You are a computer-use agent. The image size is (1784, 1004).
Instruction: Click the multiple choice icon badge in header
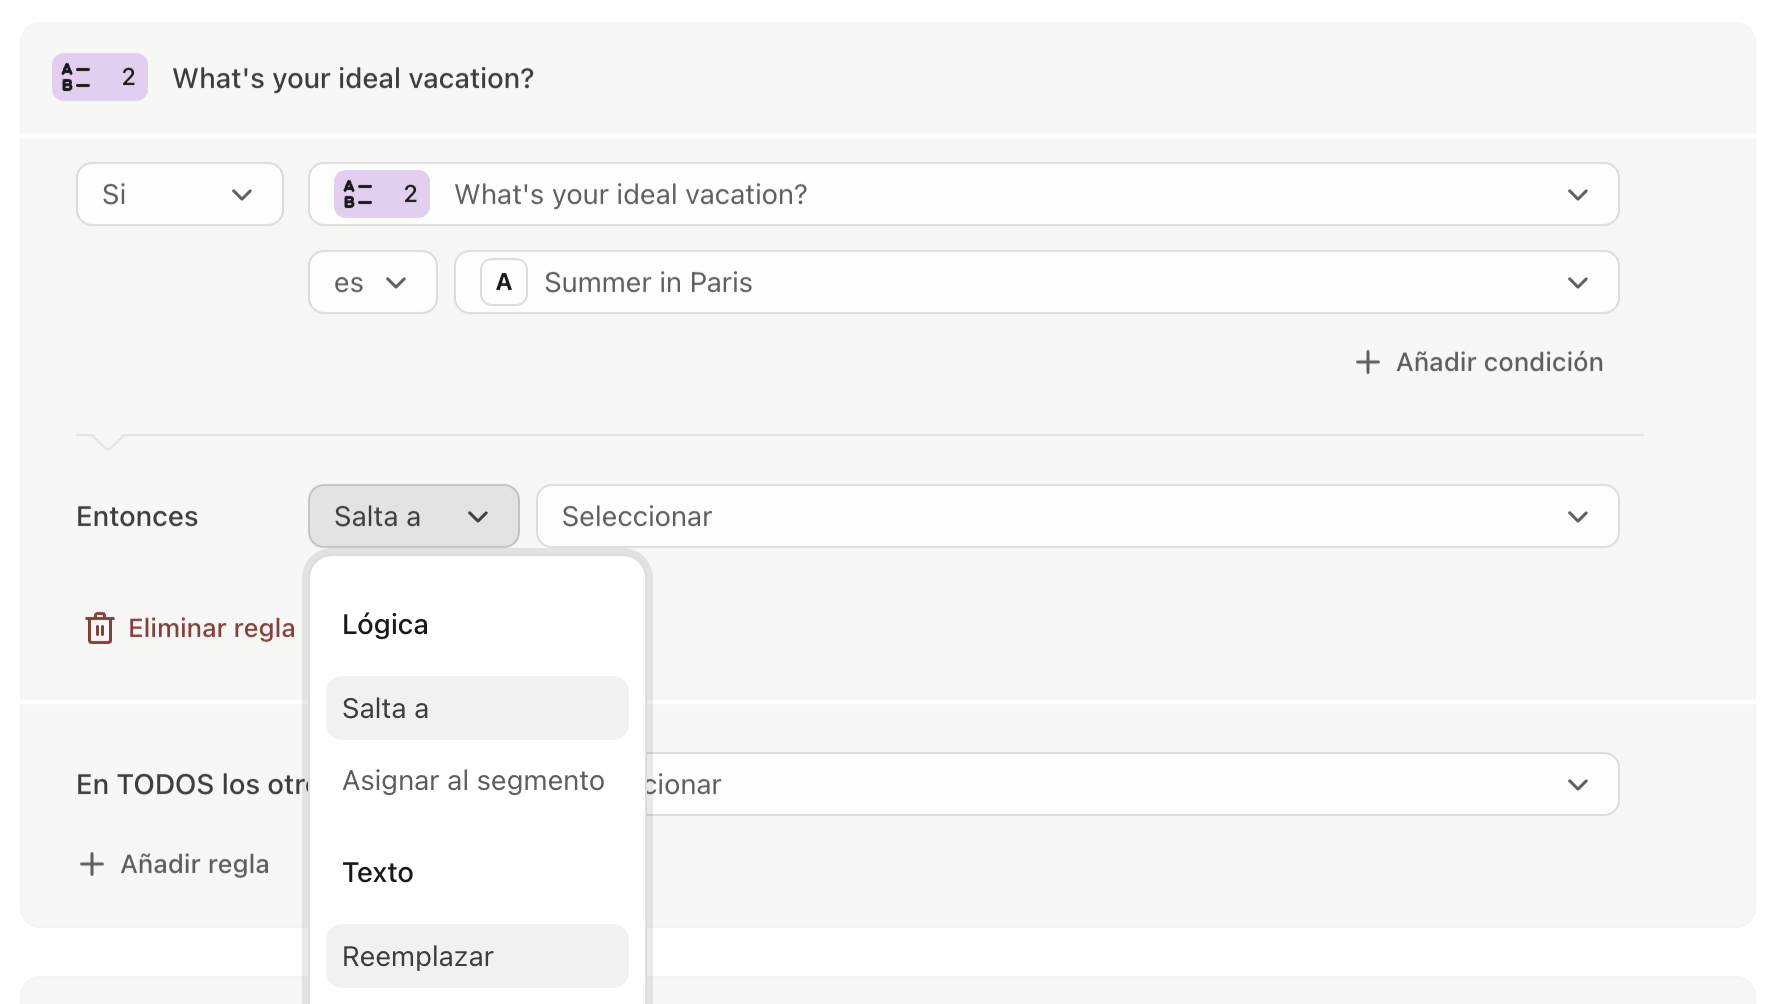coord(99,77)
